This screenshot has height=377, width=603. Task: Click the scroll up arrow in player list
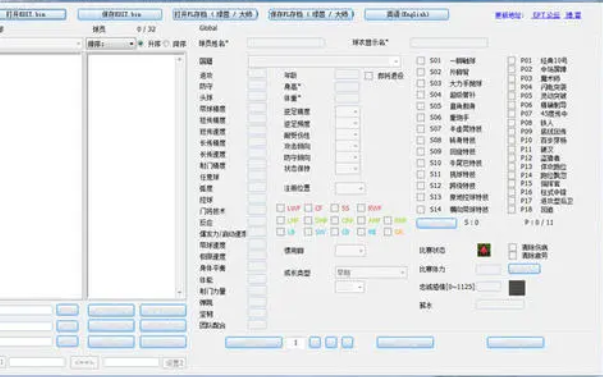179,60
